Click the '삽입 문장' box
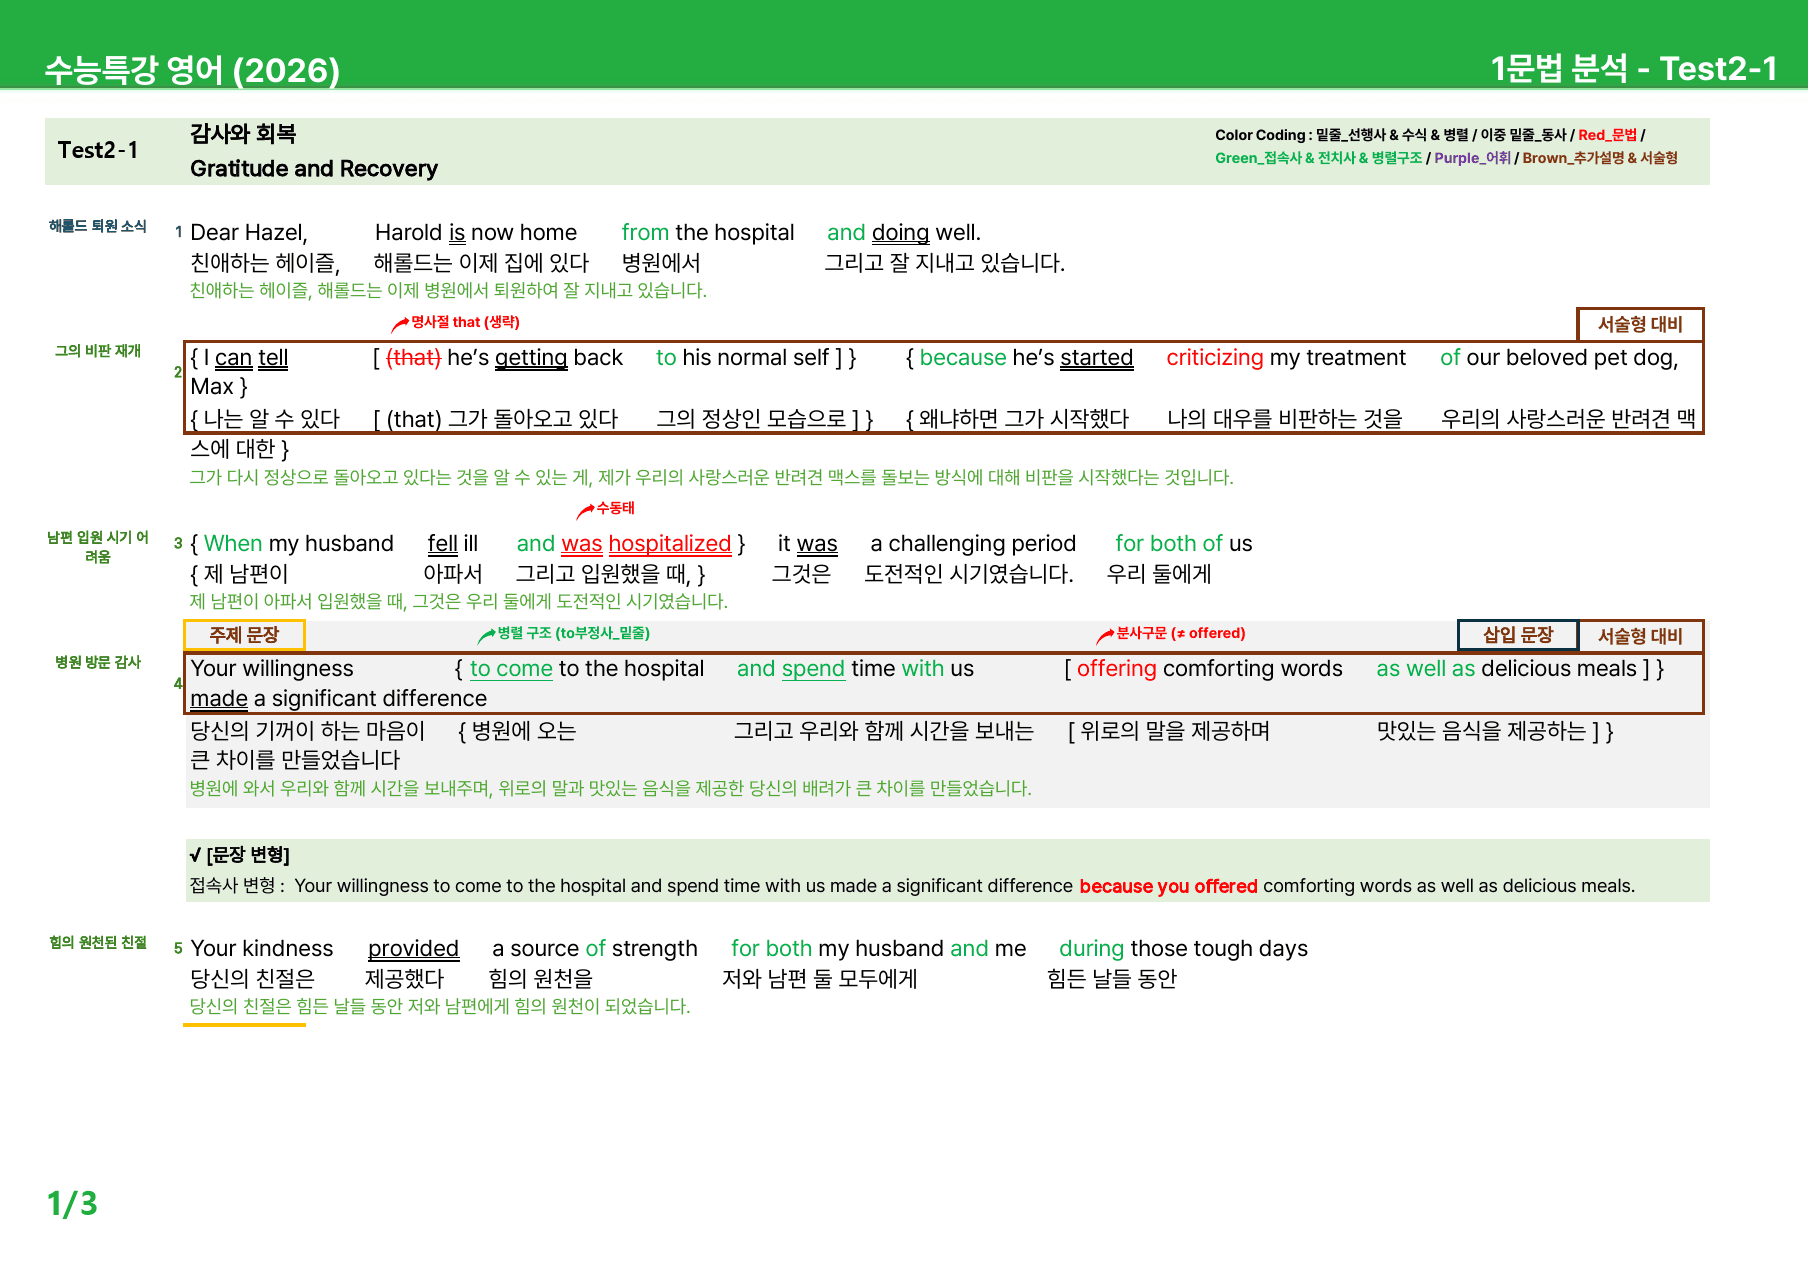The height and width of the screenshot is (1278, 1809). pos(1518,635)
